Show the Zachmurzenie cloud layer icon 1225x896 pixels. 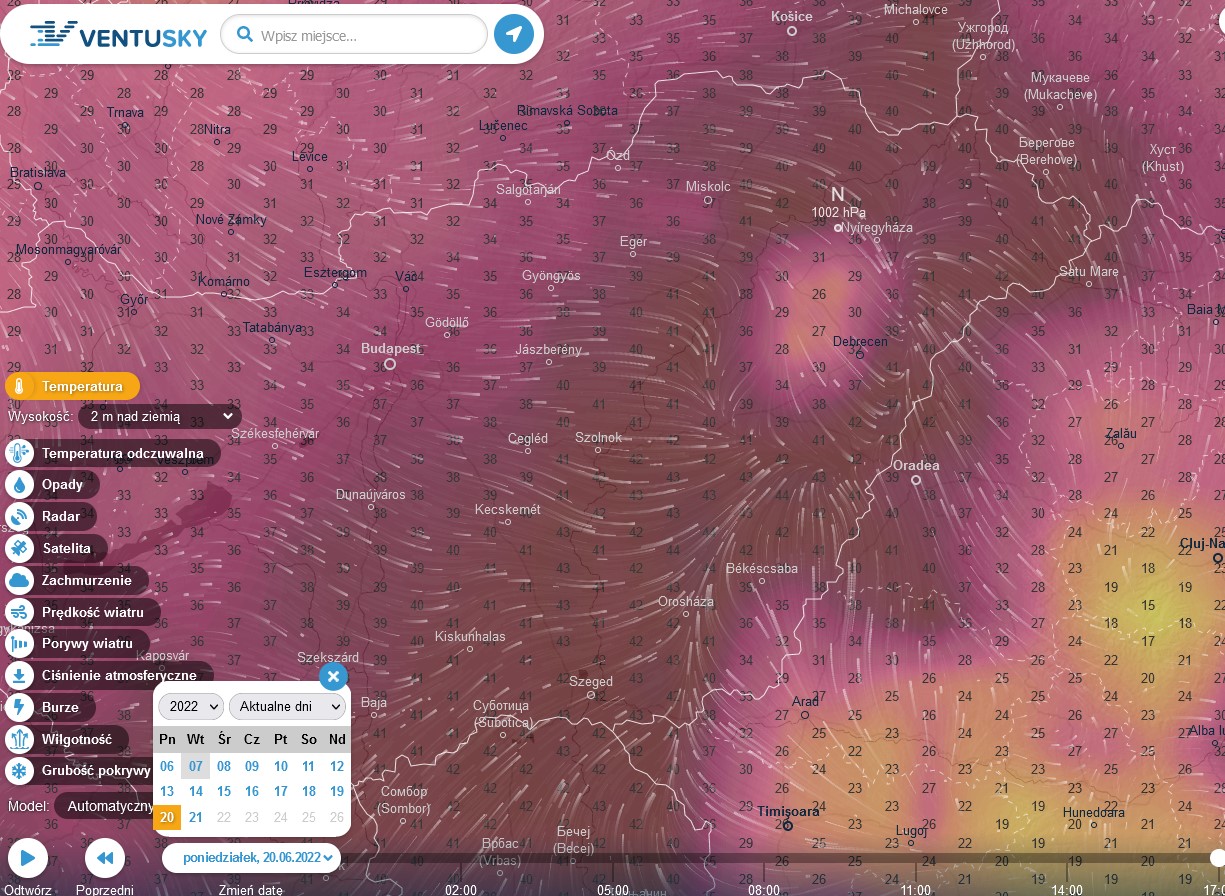[19, 581]
